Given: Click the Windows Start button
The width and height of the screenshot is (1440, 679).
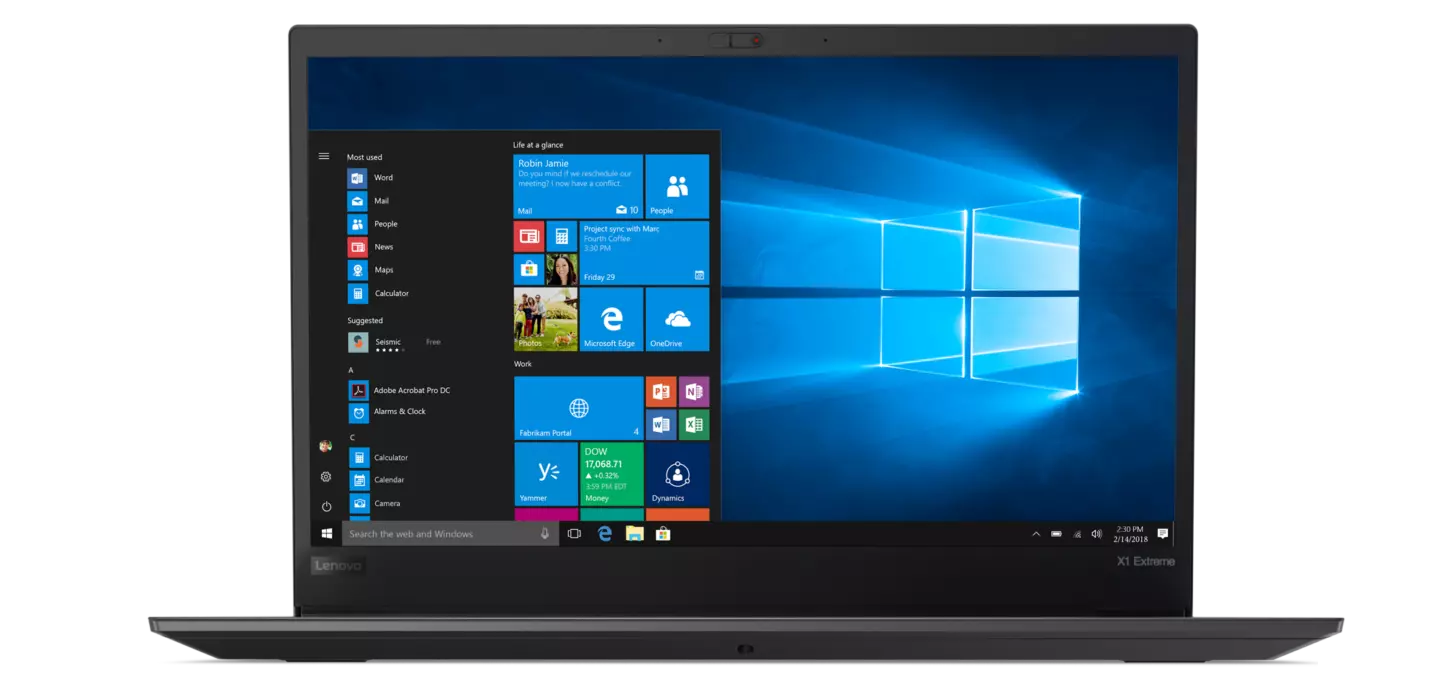Looking at the screenshot, I should tap(326, 534).
